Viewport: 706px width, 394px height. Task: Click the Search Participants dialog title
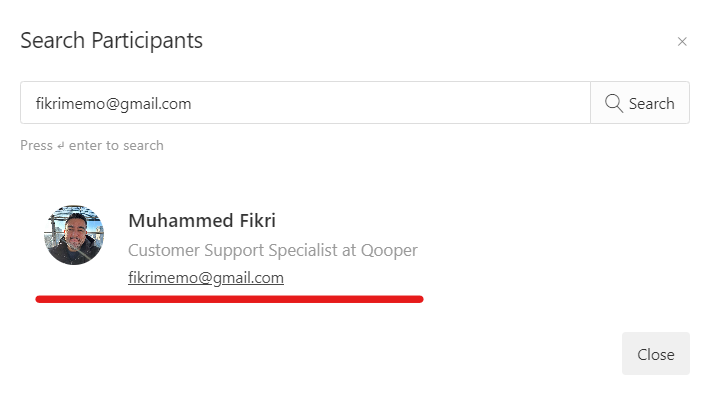111,41
